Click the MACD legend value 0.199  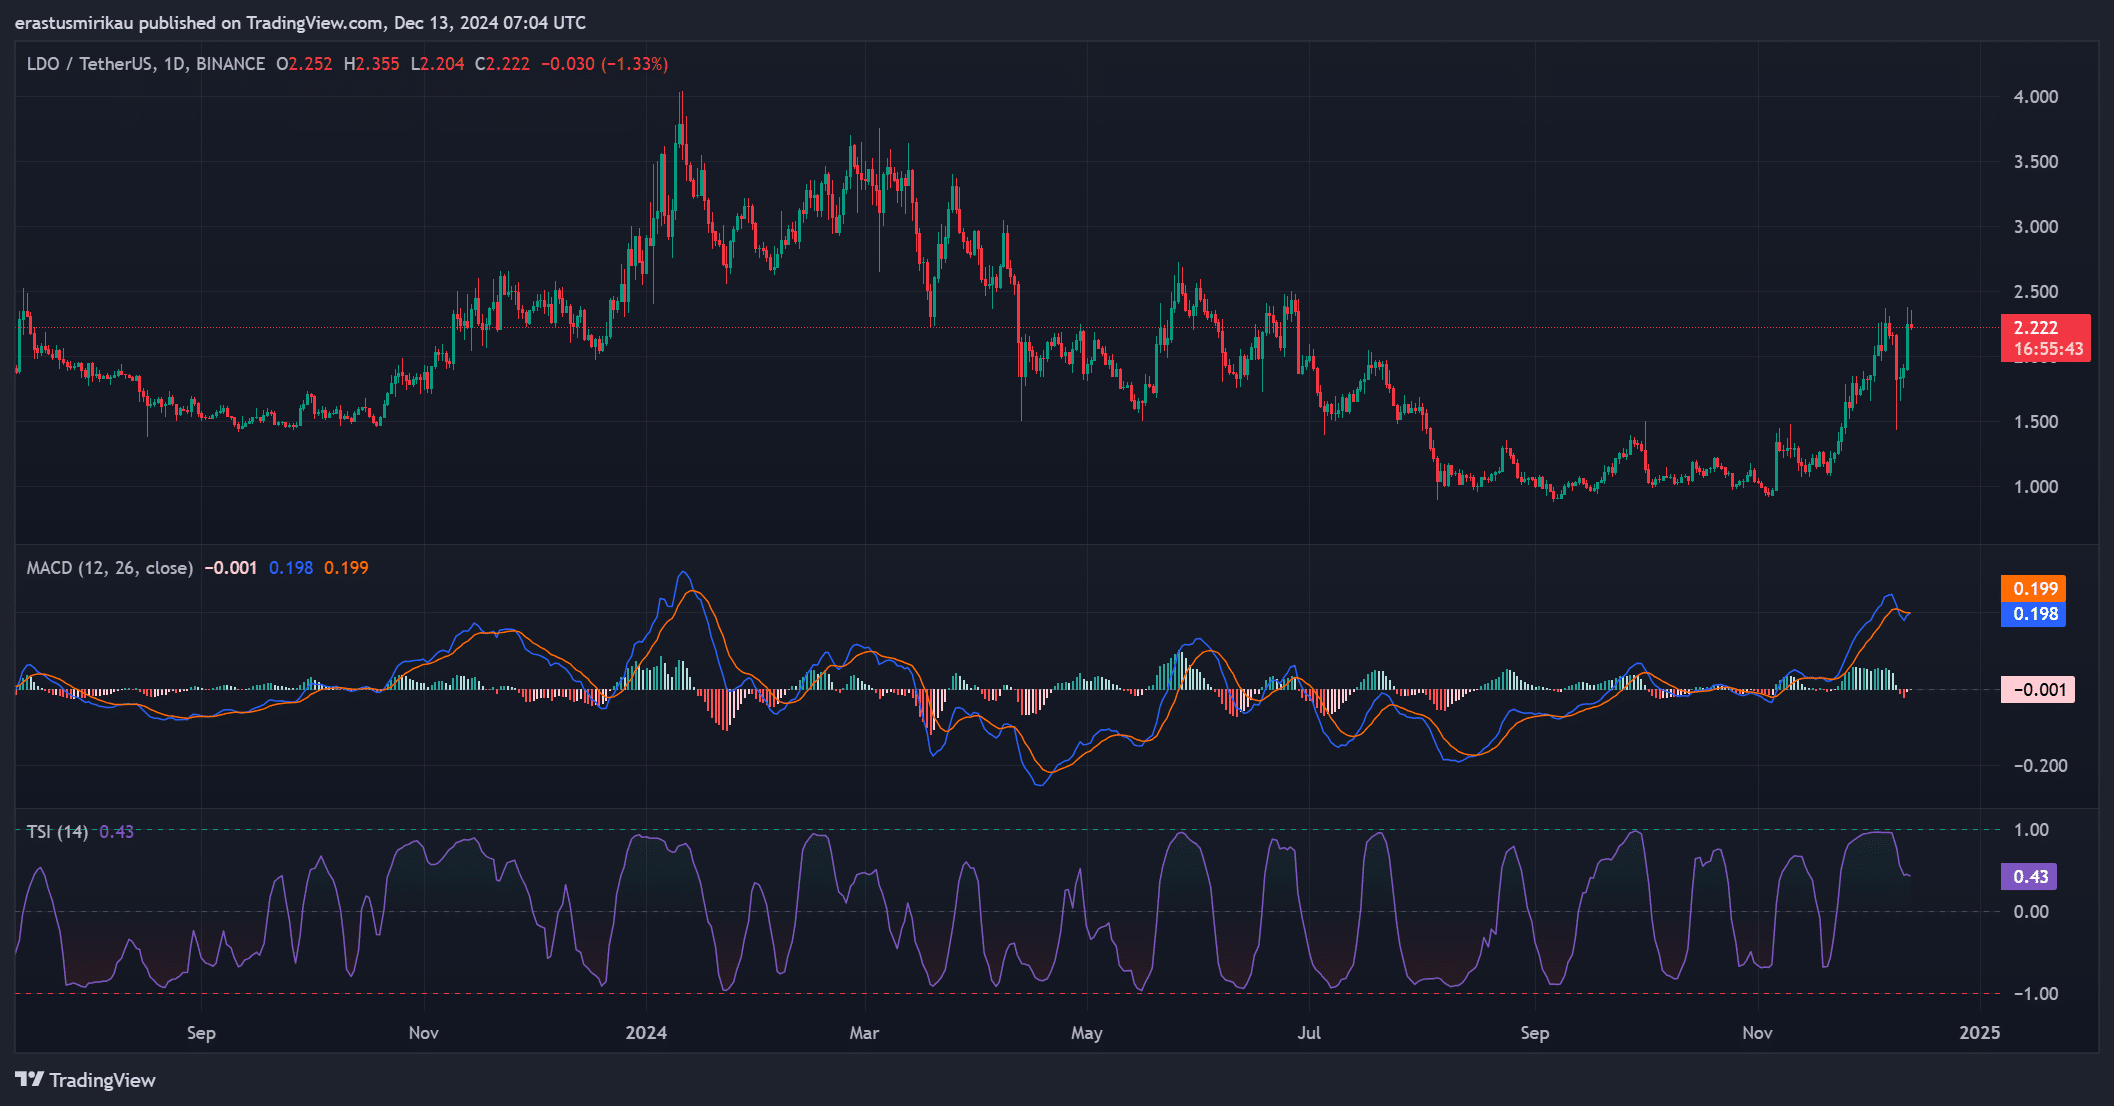pyautogui.click(x=346, y=568)
